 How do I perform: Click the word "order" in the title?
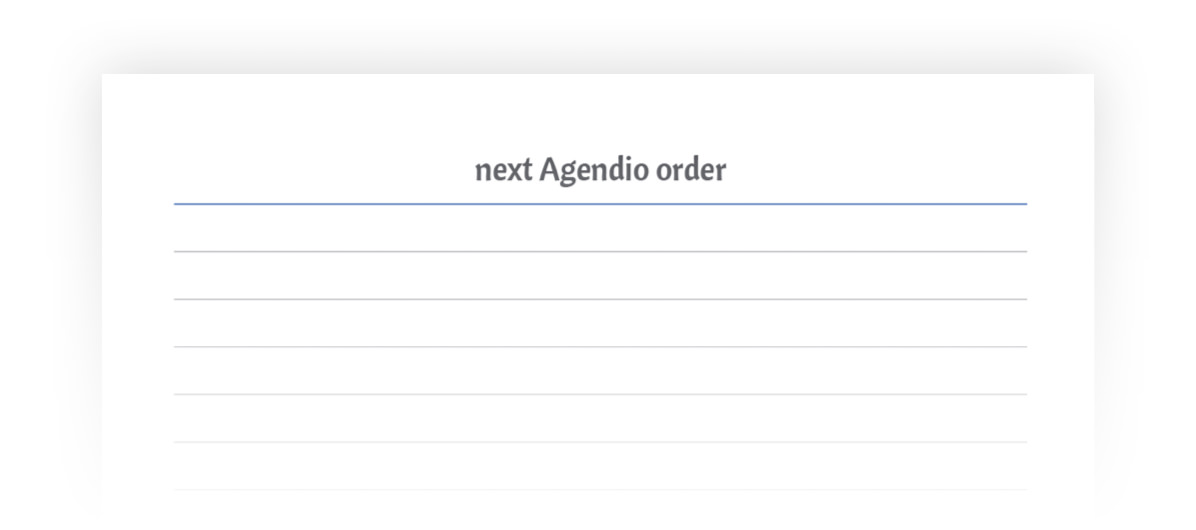click(690, 171)
